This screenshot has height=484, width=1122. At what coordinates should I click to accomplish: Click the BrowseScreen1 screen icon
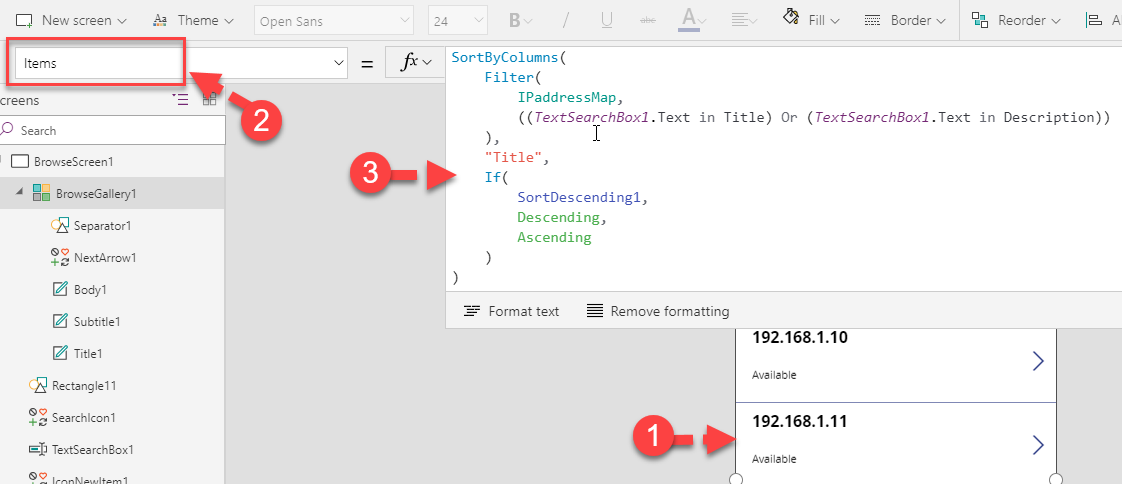(20, 161)
